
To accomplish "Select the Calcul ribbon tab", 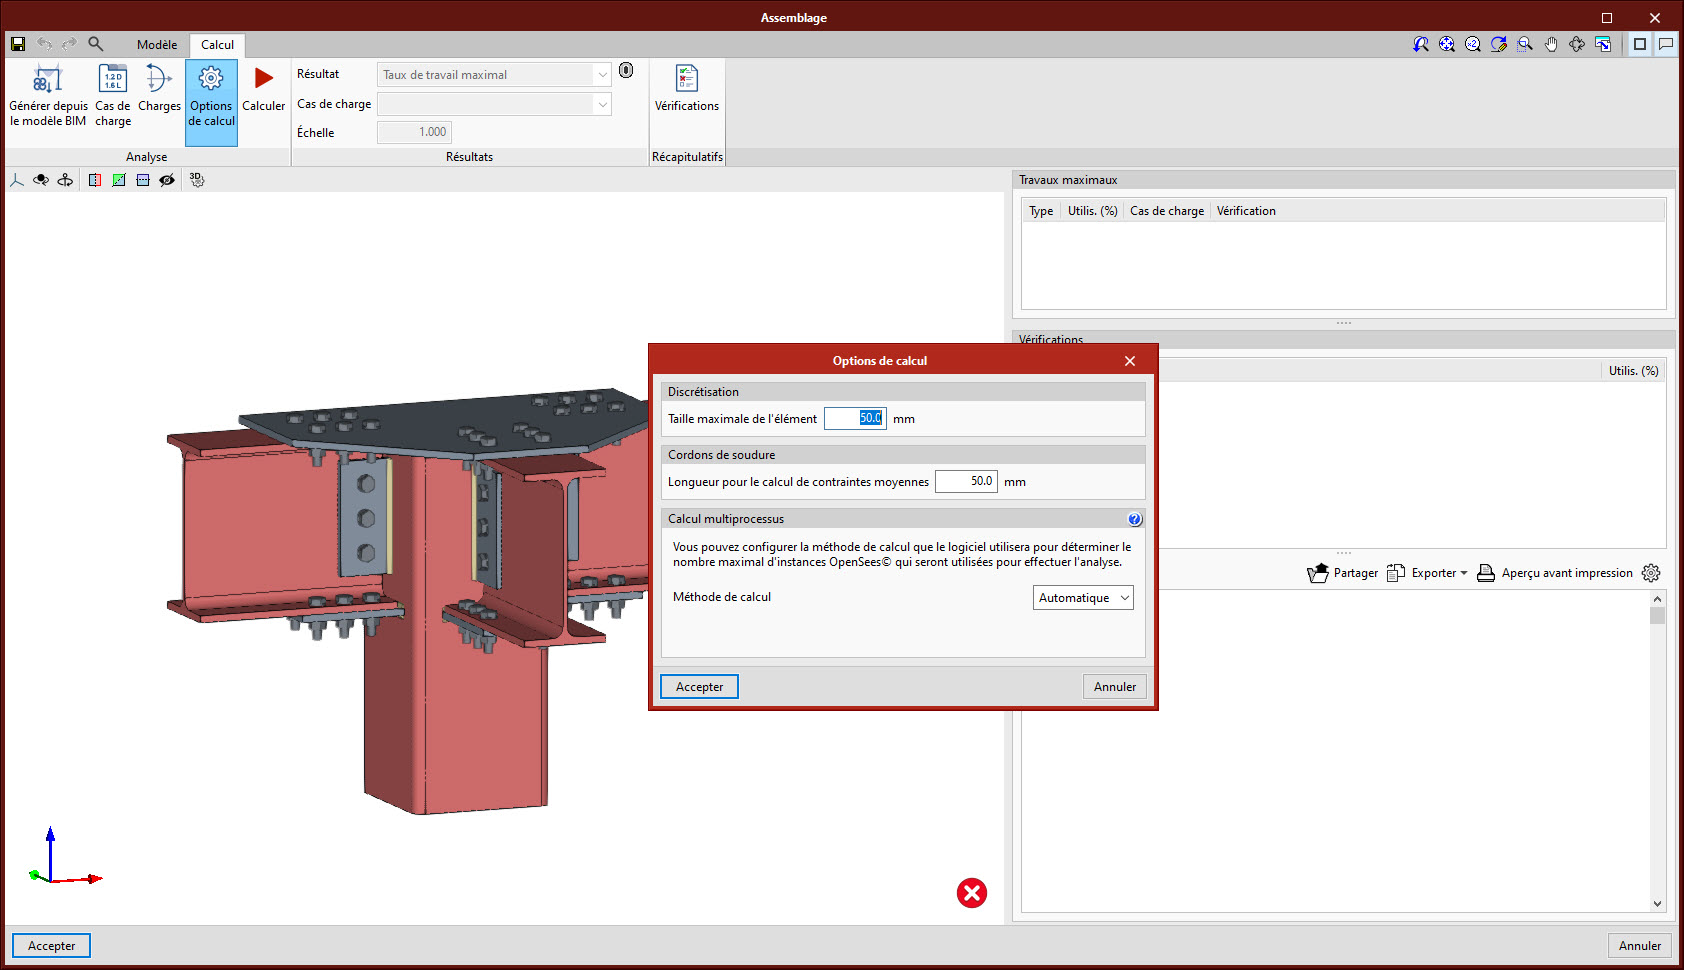I will (217, 45).
